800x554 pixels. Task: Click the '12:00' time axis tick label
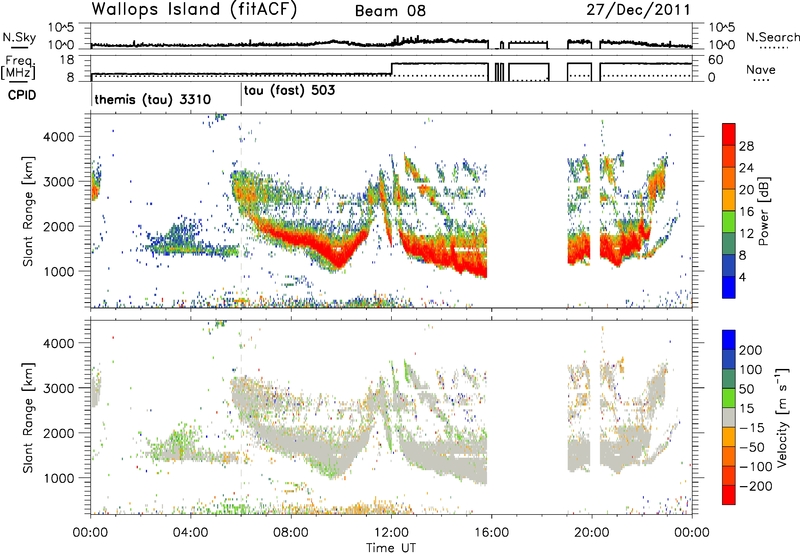[391, 533]
